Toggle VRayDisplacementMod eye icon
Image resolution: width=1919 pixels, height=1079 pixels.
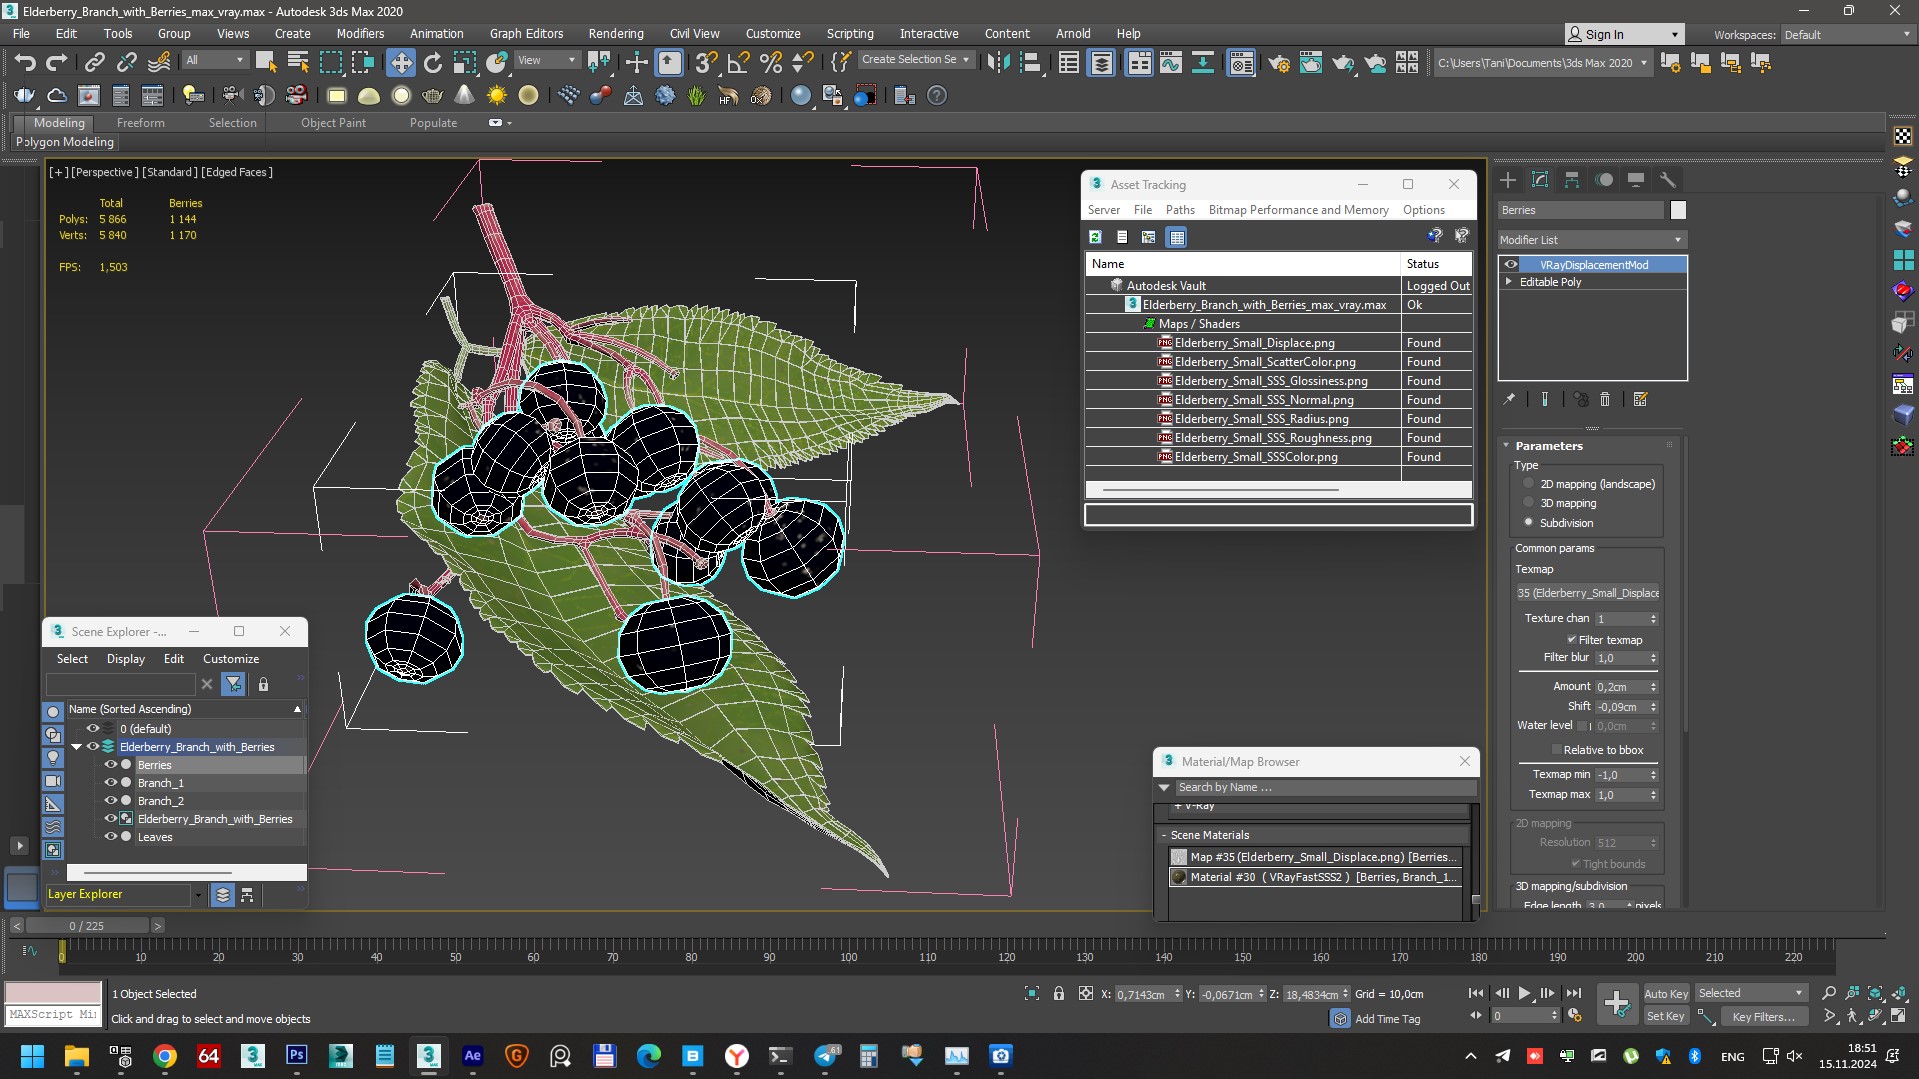tap(1511, 265)
